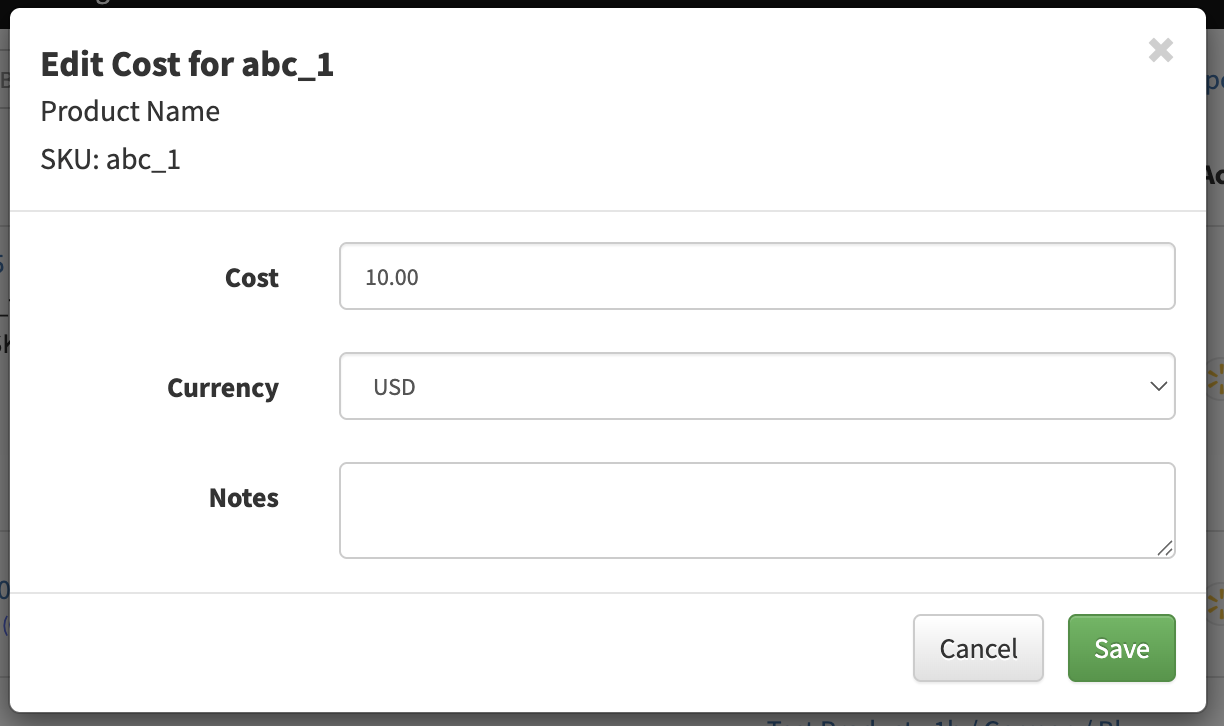Image resolution: width=1224 pixels, height=726 pixels.
Task: Click the Currency dropdown chevron arrow
Action: pos(1159,386)
